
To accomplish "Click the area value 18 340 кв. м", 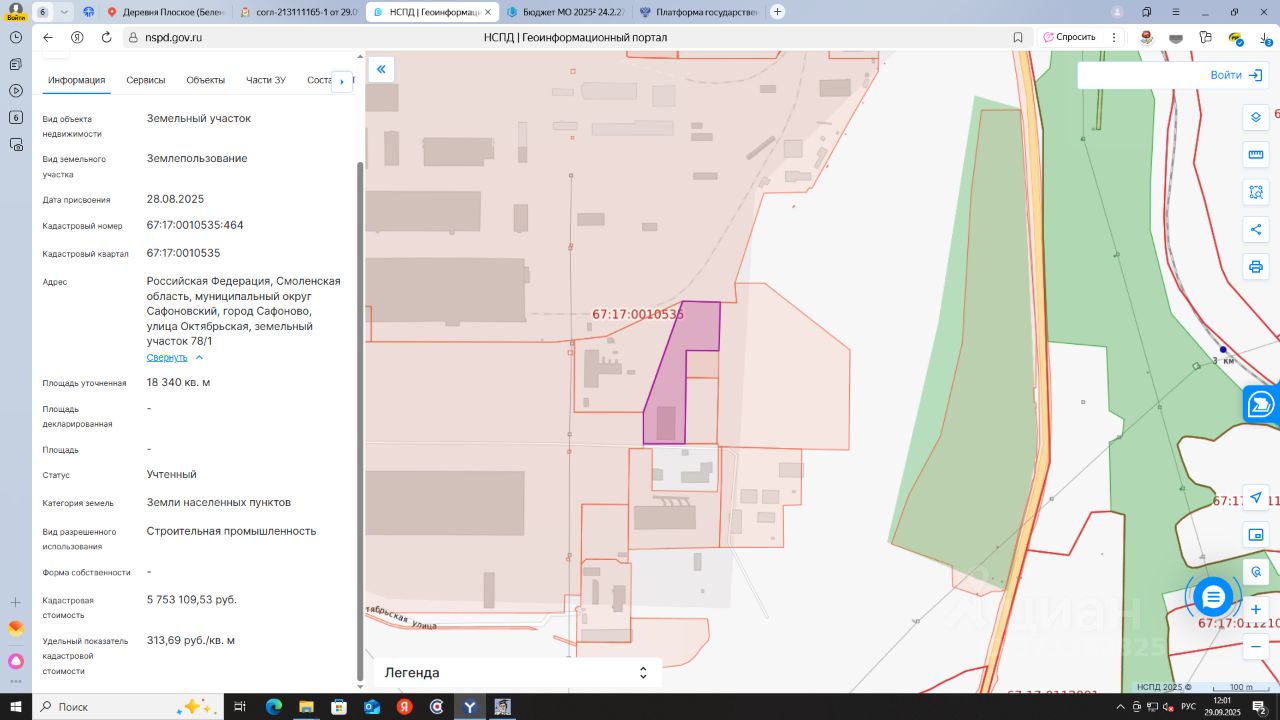I will [178, 383].
